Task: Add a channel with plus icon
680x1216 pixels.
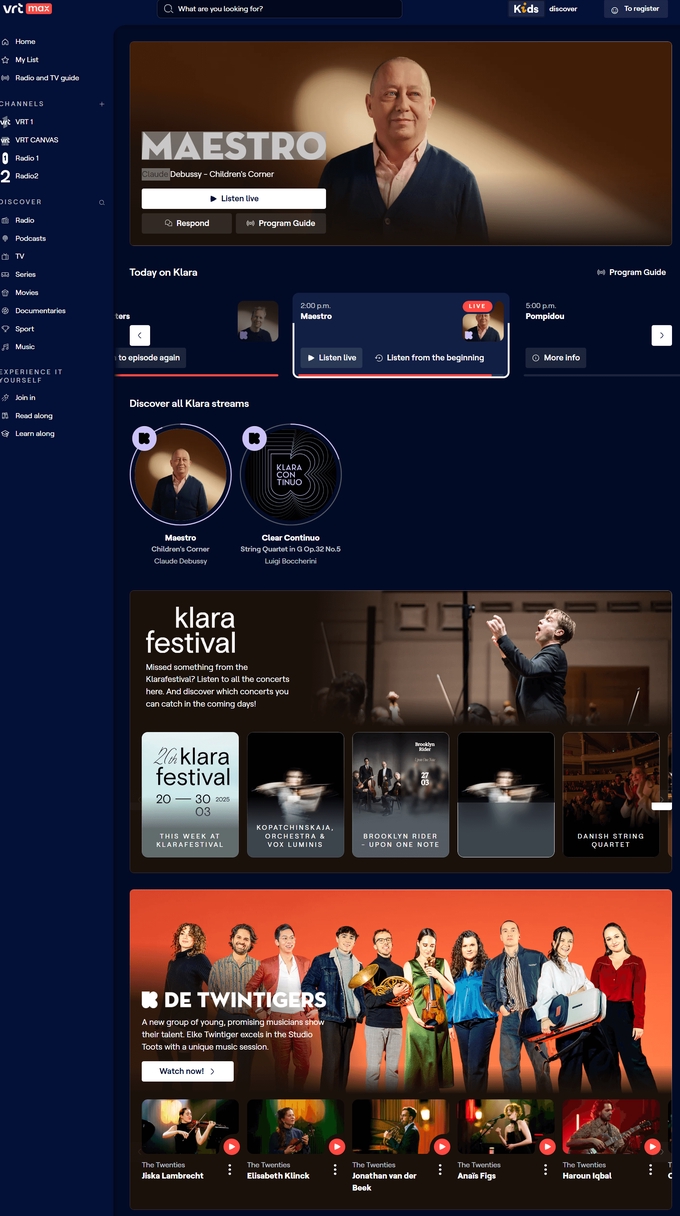Action: pyautogui.click(x=102, y=104)
